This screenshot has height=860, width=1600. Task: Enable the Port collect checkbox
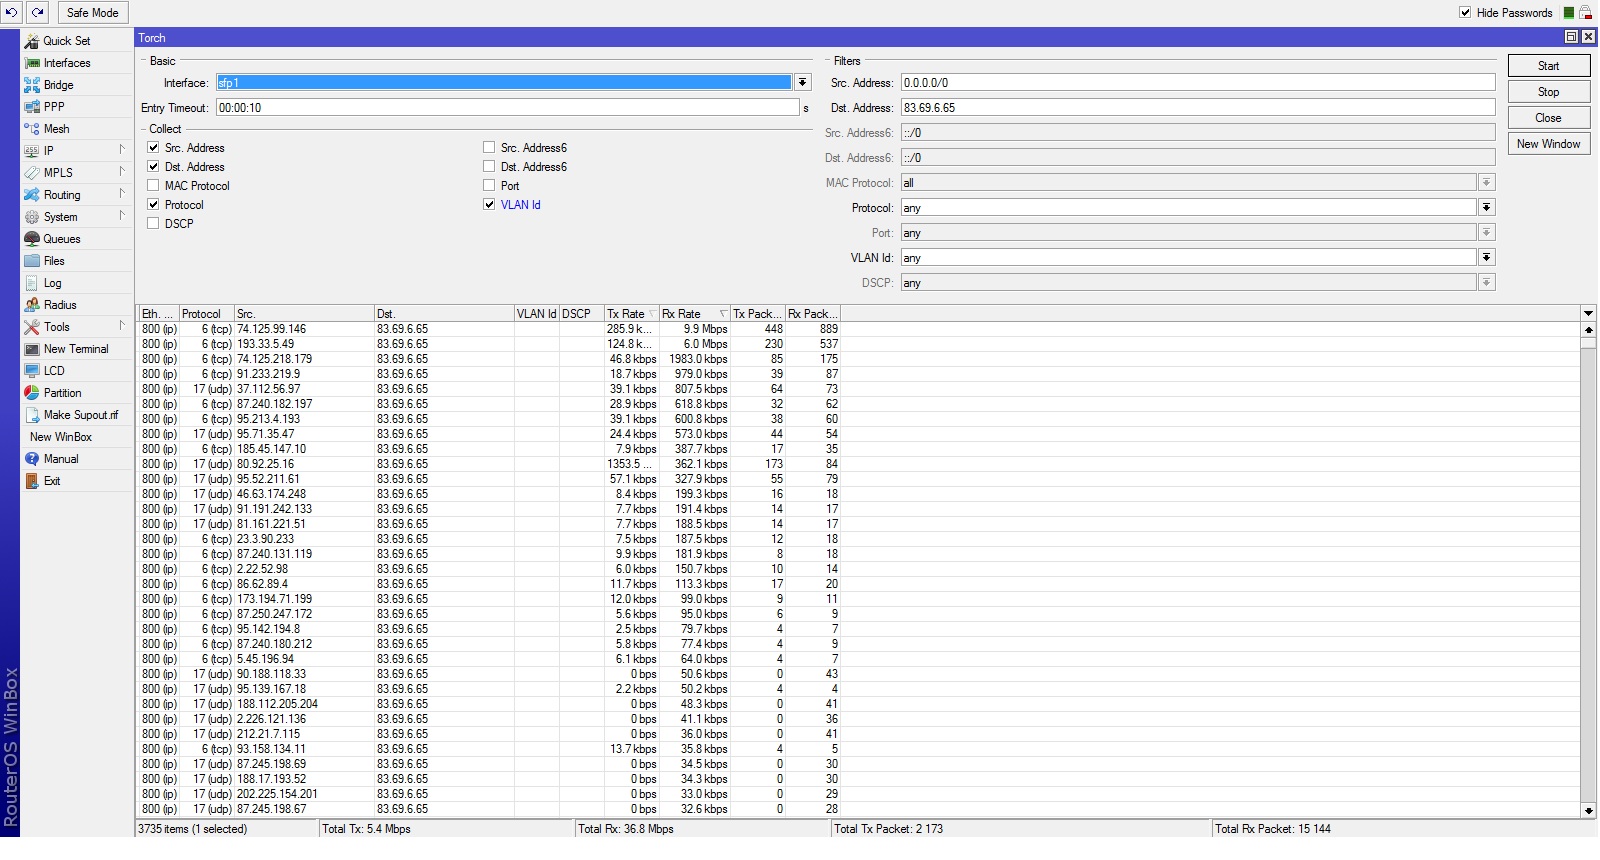(489, 186)
